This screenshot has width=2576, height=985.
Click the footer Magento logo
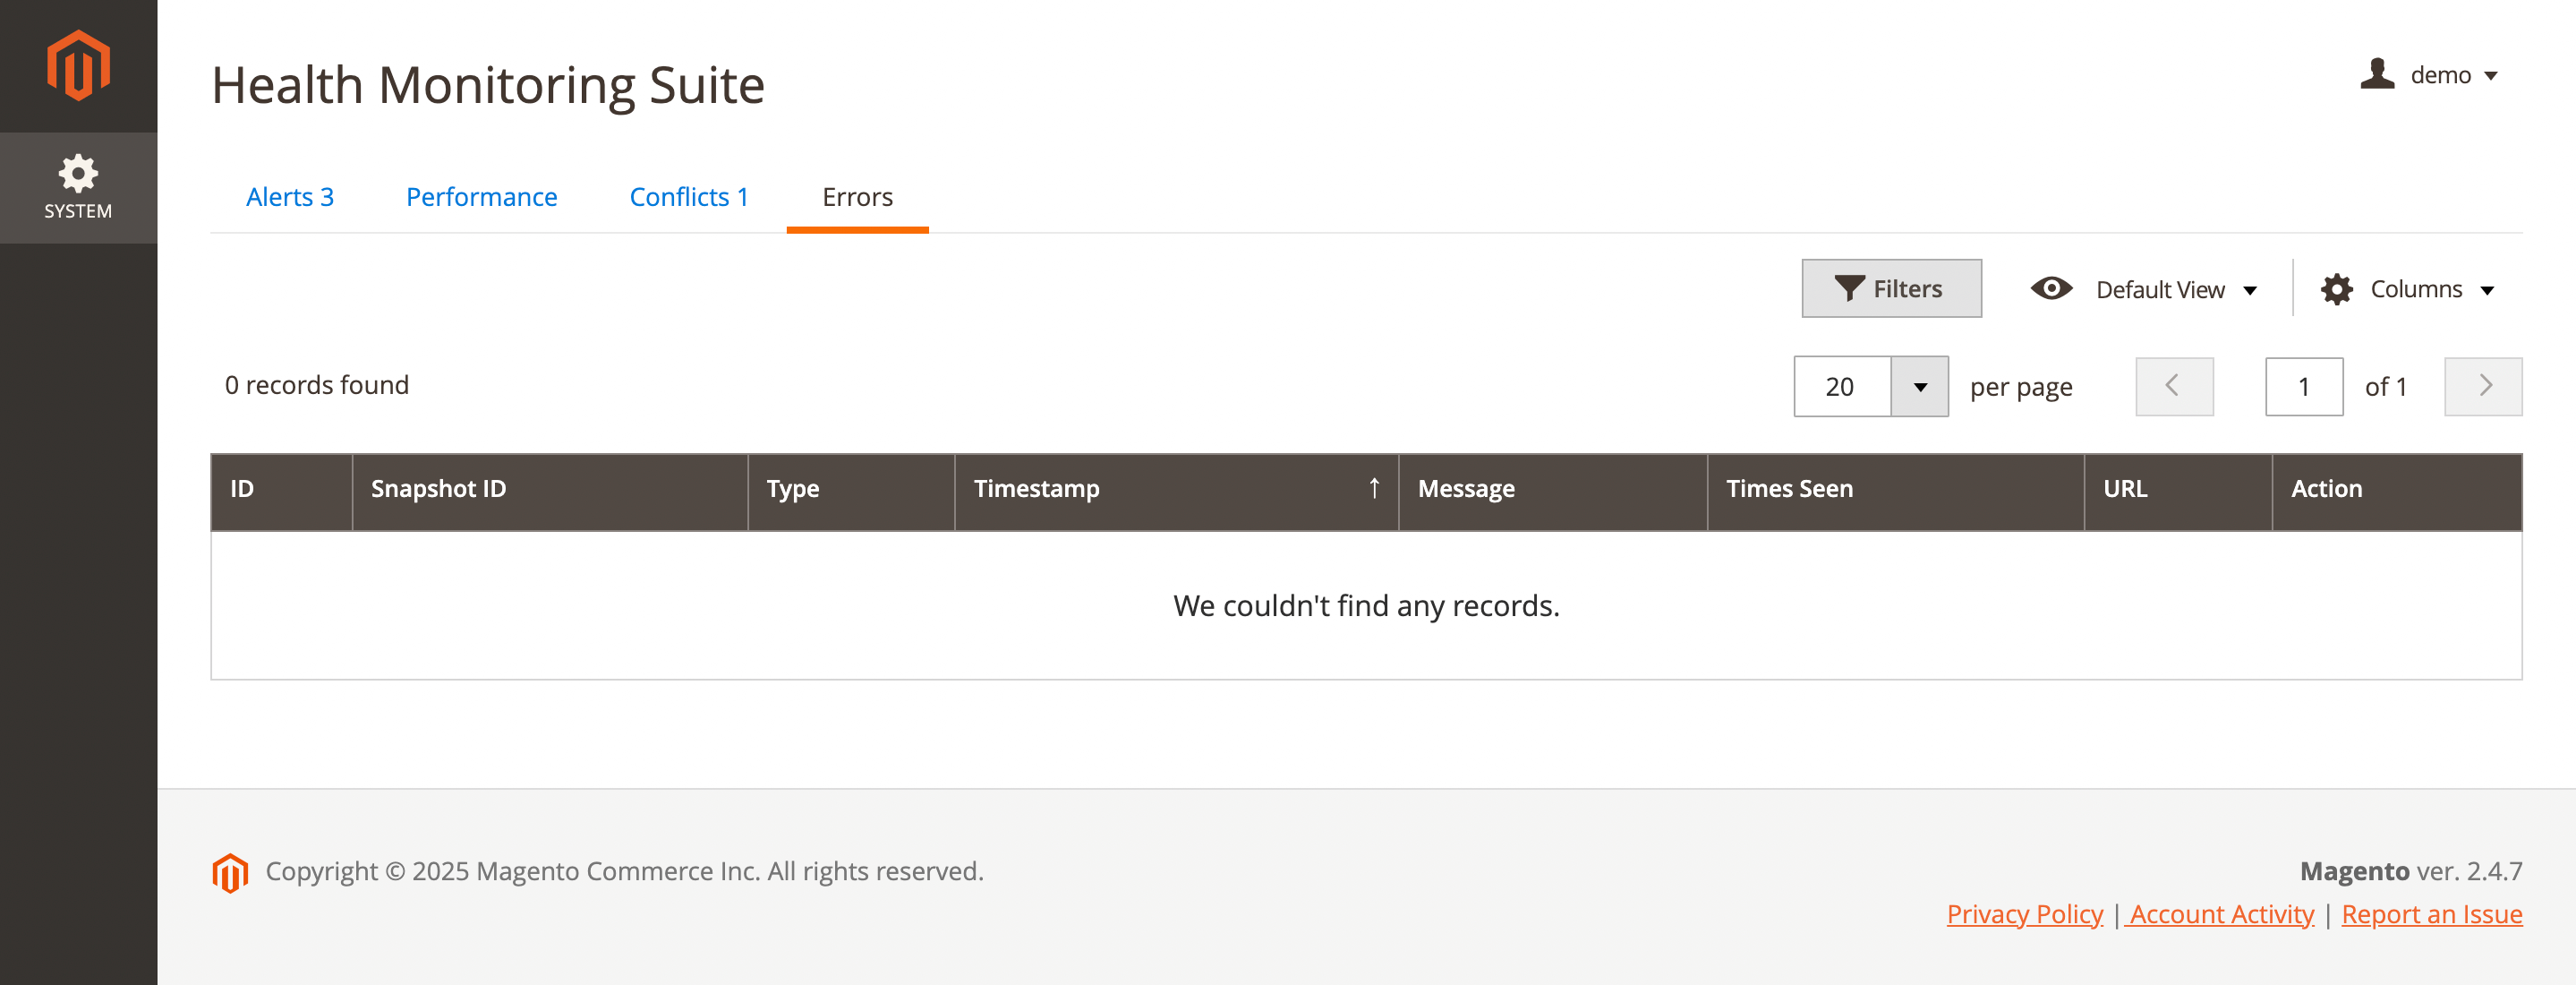coord(230,872)
